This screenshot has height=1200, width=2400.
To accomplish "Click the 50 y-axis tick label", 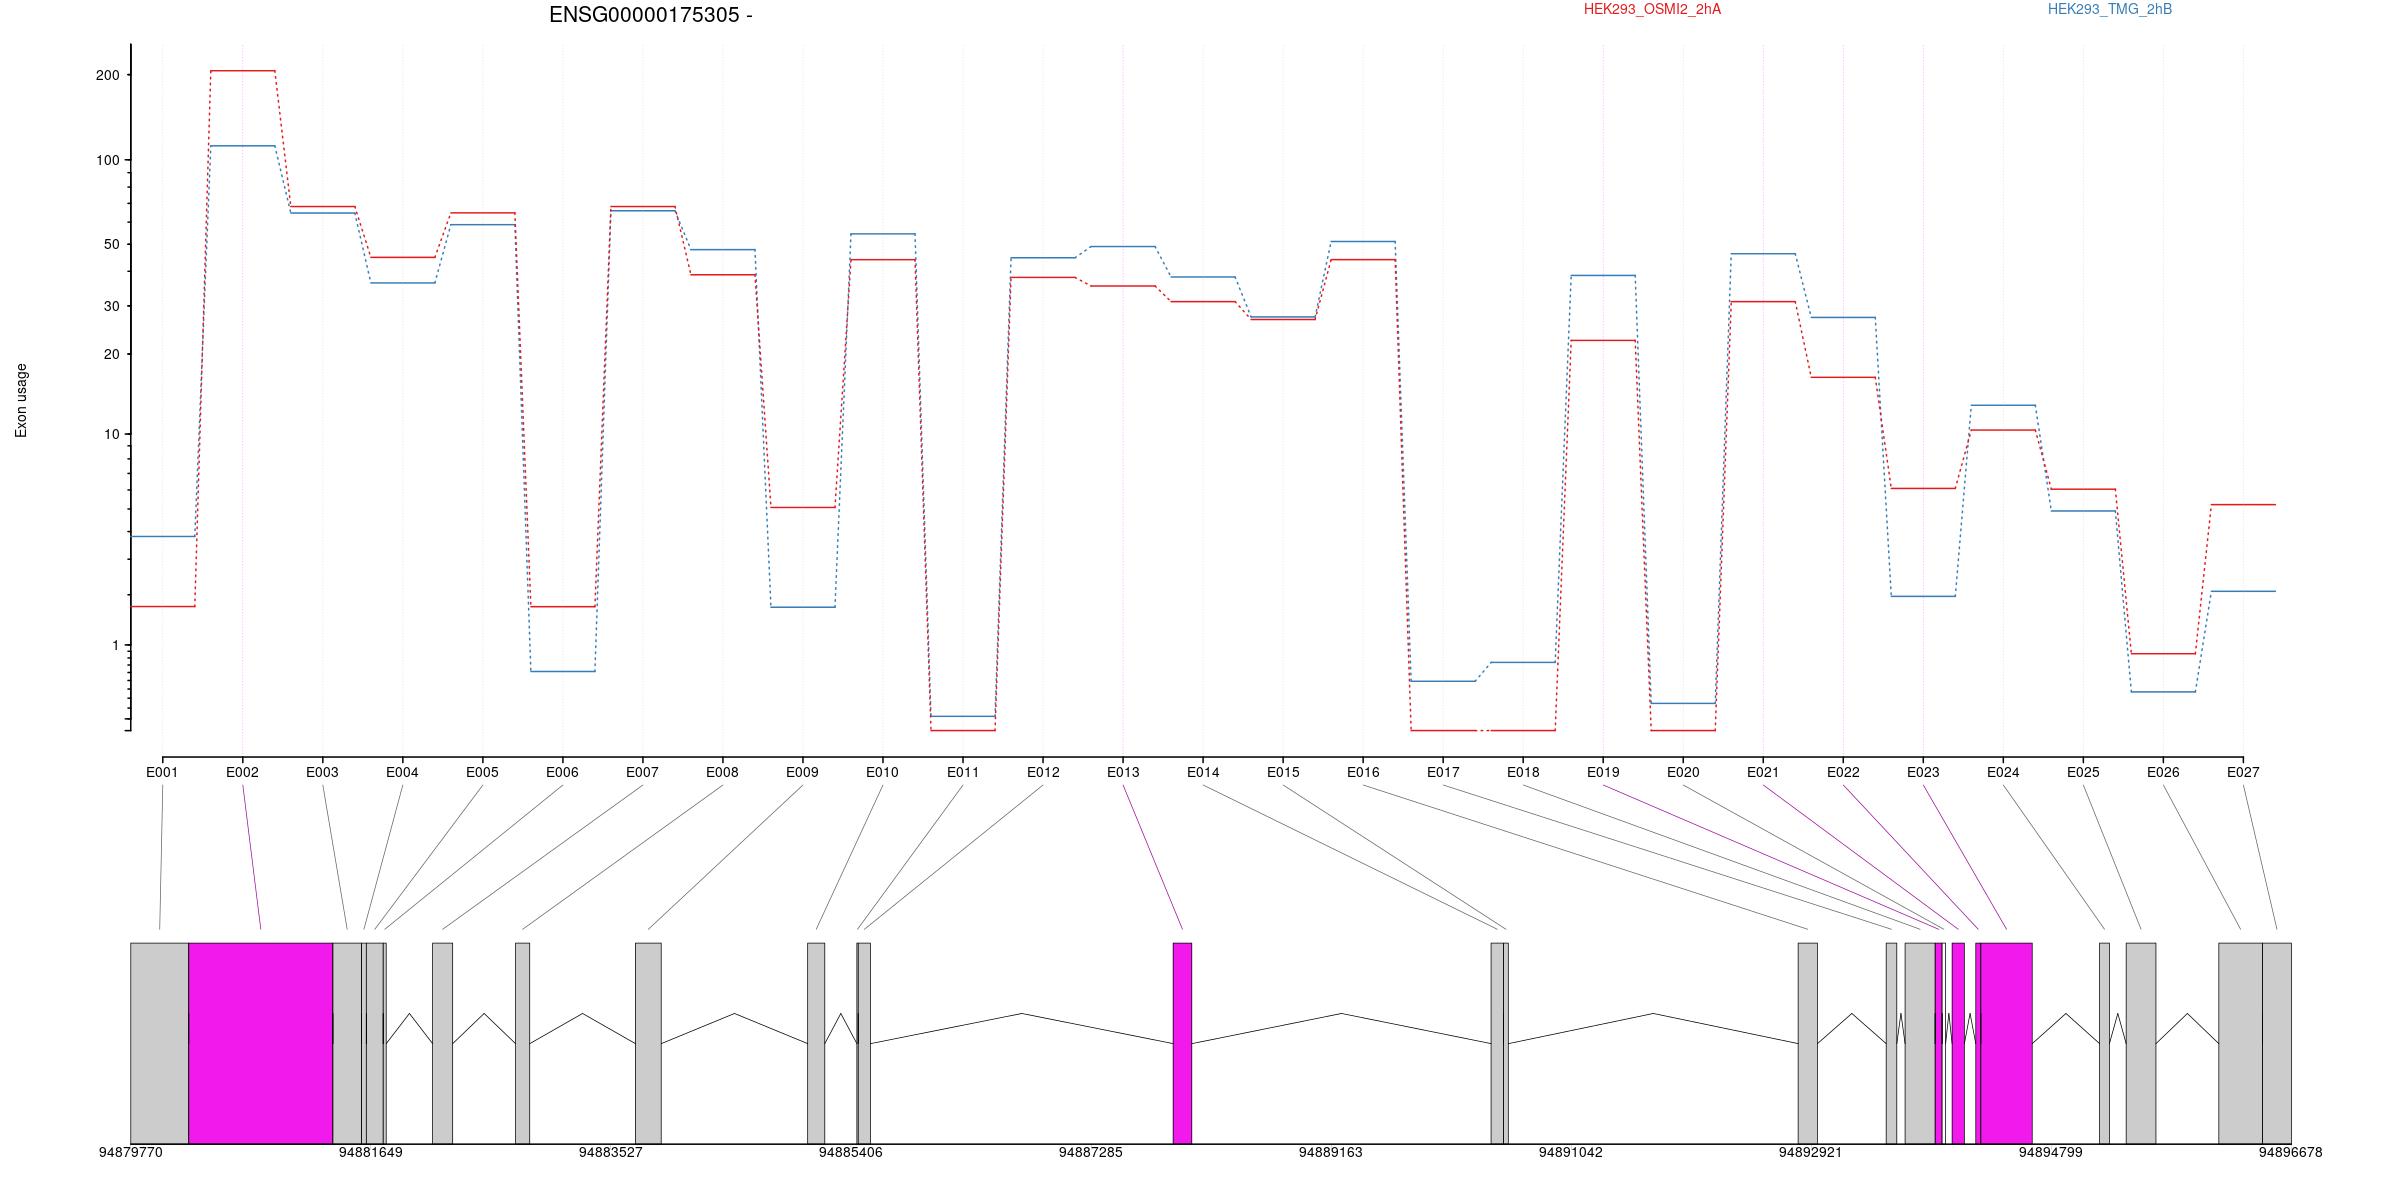I will click(111, 244).
